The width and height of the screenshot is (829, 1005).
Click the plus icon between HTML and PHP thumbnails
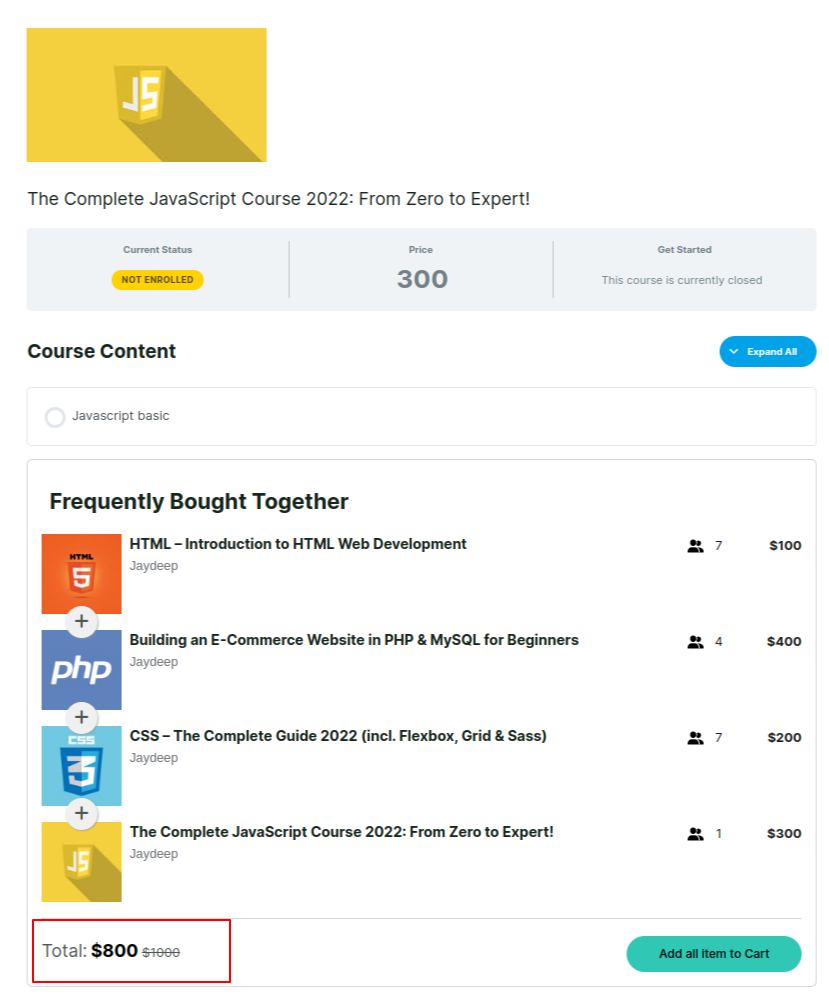pos(81,622)
